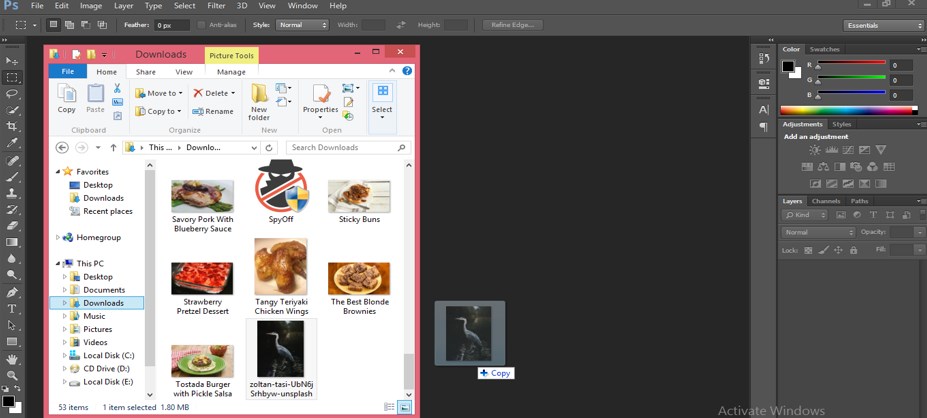Enable Intersect with selection mode
Viewport: 927px width, 418px height.
pos(102,25)
